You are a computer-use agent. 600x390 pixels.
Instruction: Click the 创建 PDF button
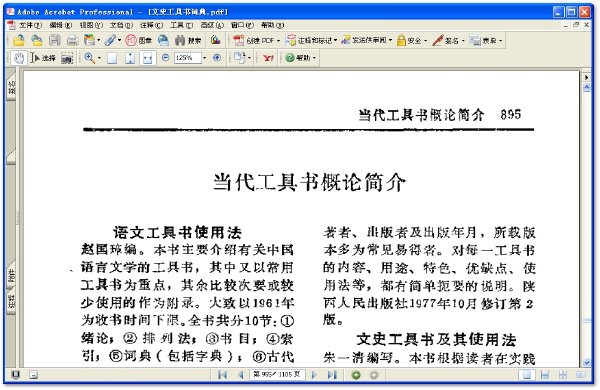[x=254, y=40]
